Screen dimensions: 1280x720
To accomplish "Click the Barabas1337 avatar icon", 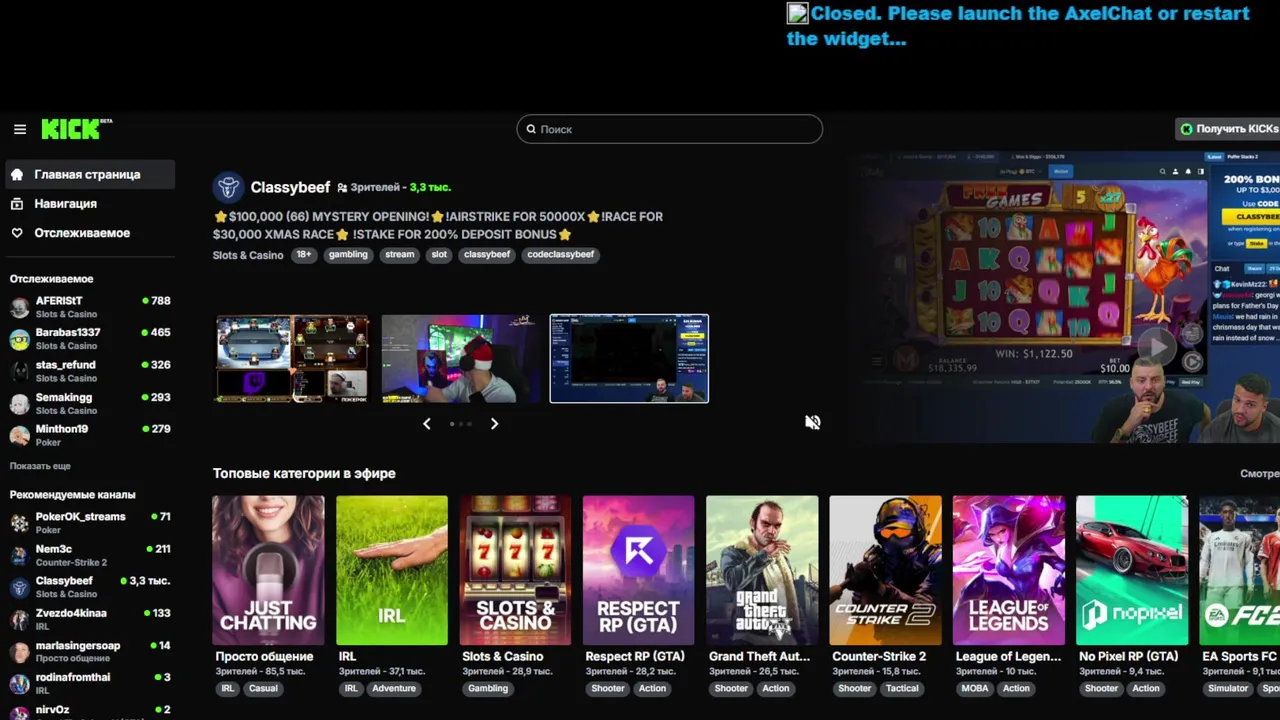I will (20, 339).
